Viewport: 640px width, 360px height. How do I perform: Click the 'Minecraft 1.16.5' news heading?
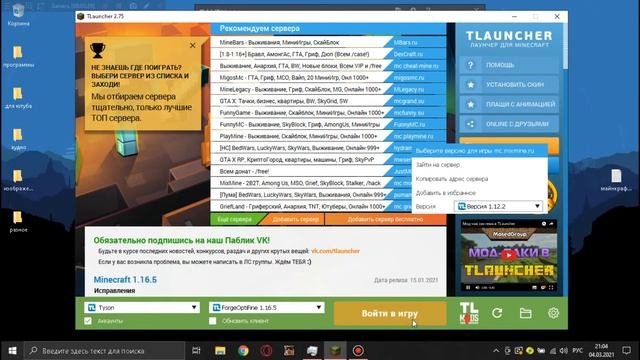click(125, 280)
